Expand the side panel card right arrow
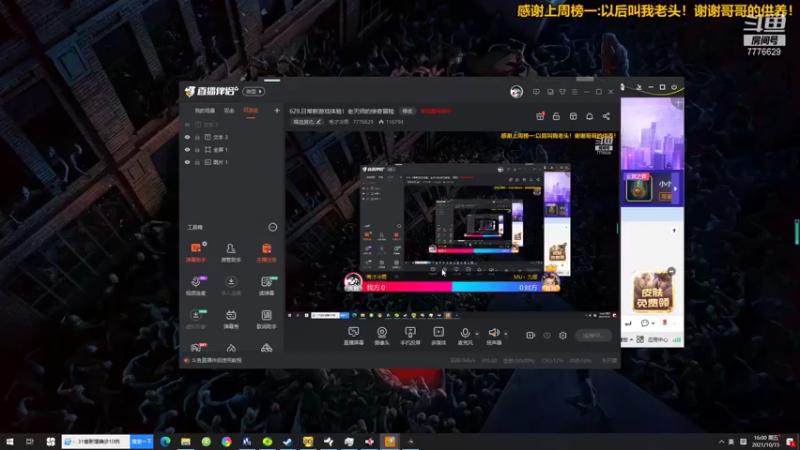The height and width of the screenshot is (450, 800). pyautogui.click(x=676, y=189)
